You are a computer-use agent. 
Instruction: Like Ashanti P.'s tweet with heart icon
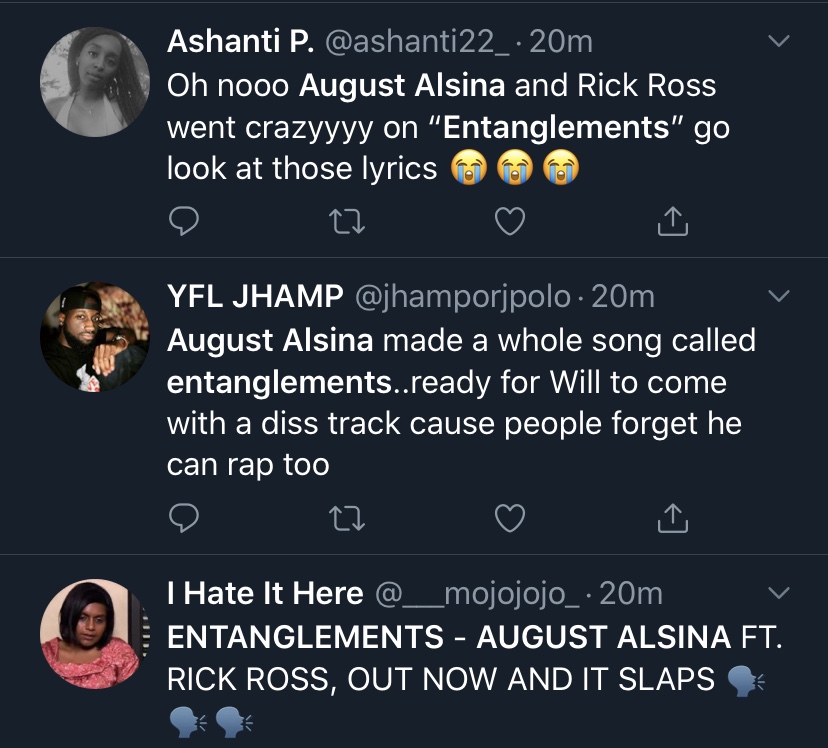click(510, 221)
